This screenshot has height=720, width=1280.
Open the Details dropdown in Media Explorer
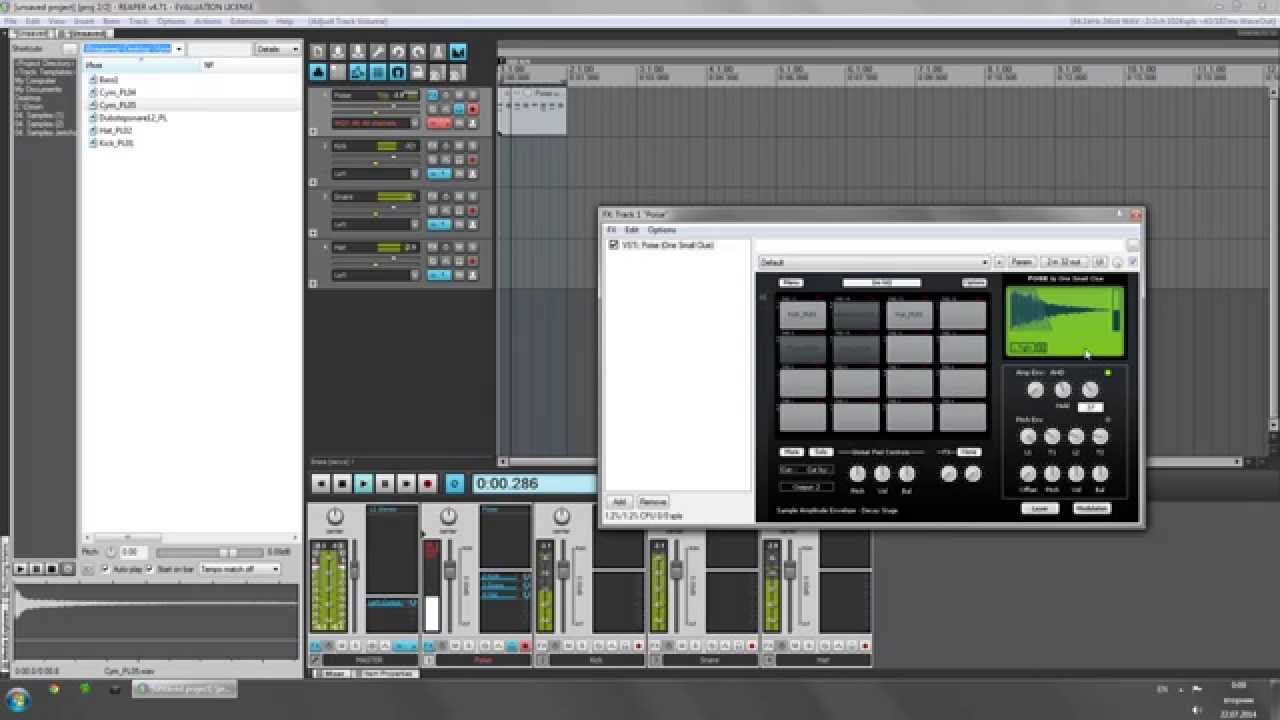point(277,49)
